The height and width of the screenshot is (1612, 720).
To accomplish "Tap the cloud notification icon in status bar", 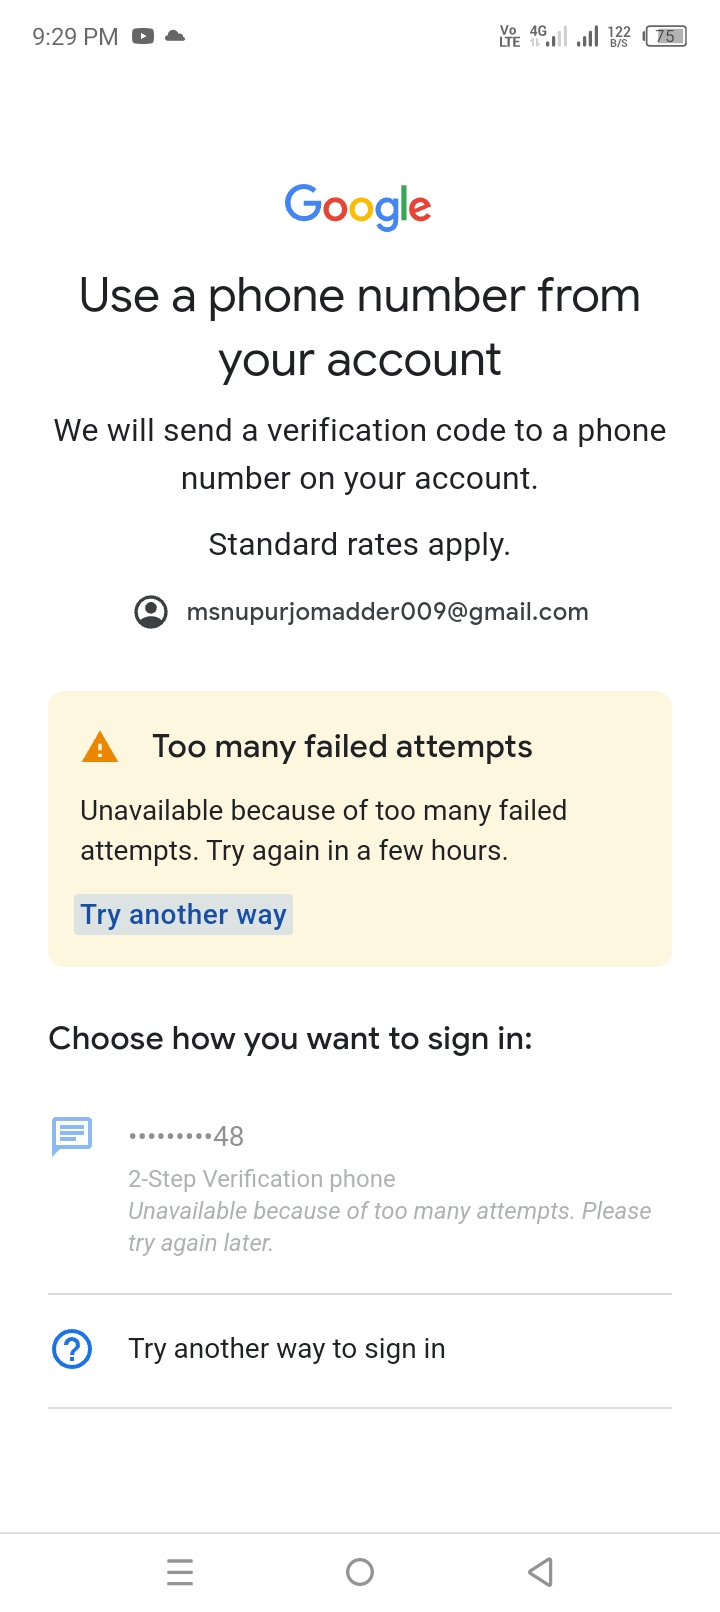I will pyautogui.click(x=175, y=36).
